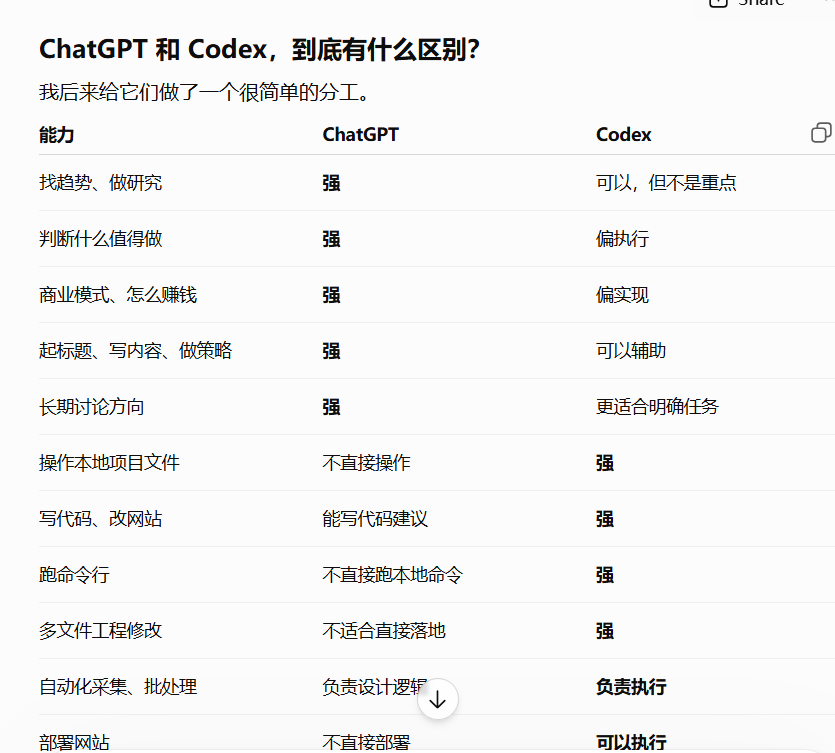Click ChatGPT's "强" in the 起标题、写内容 row
Image resolution: width=835 pixels, height=753 pixels.
[331, 350]
